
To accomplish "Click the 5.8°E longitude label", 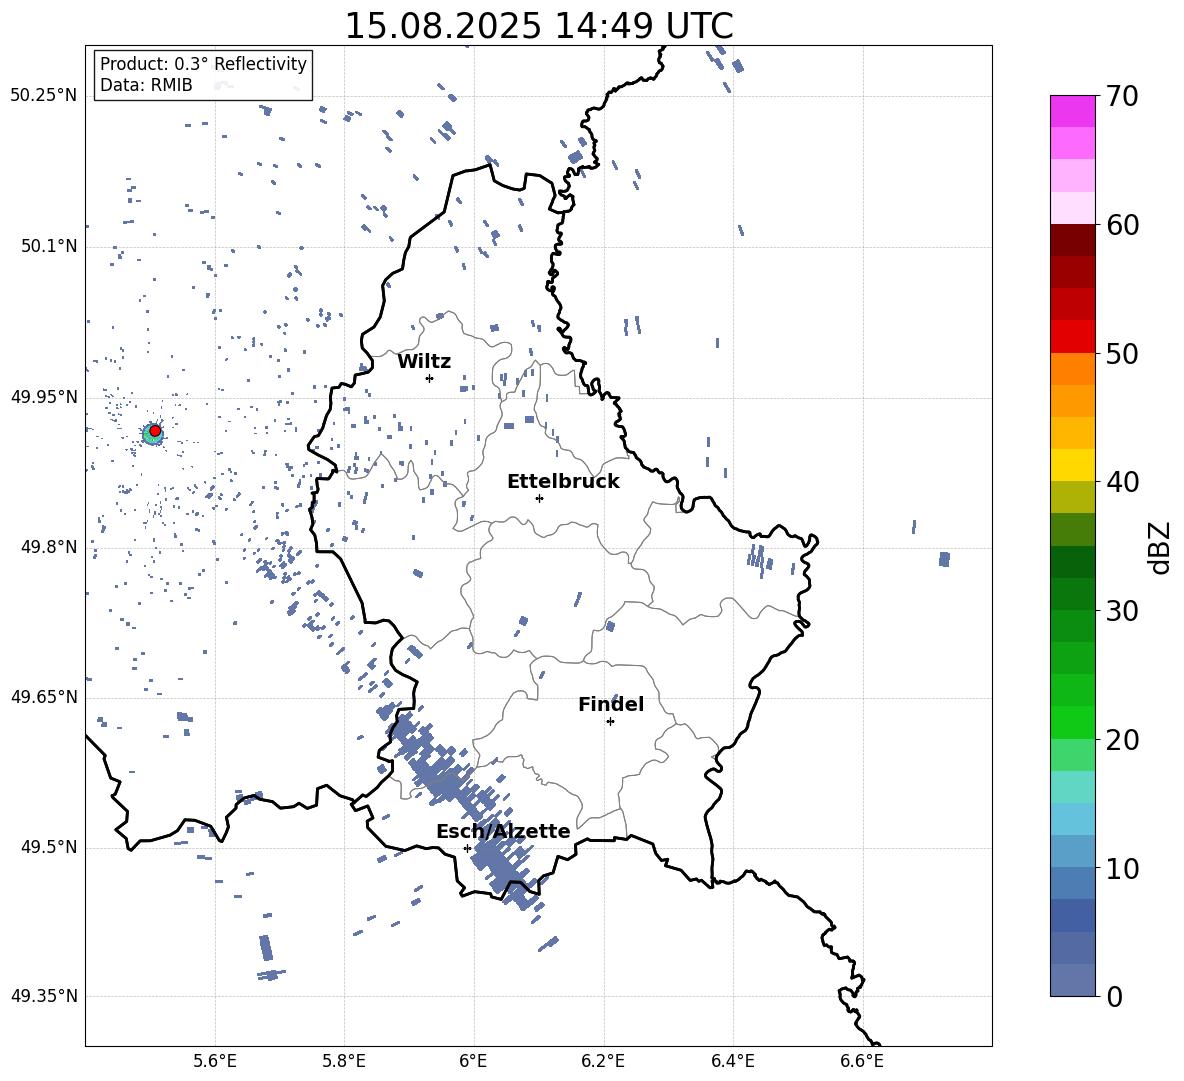I will pos(344,1061).
